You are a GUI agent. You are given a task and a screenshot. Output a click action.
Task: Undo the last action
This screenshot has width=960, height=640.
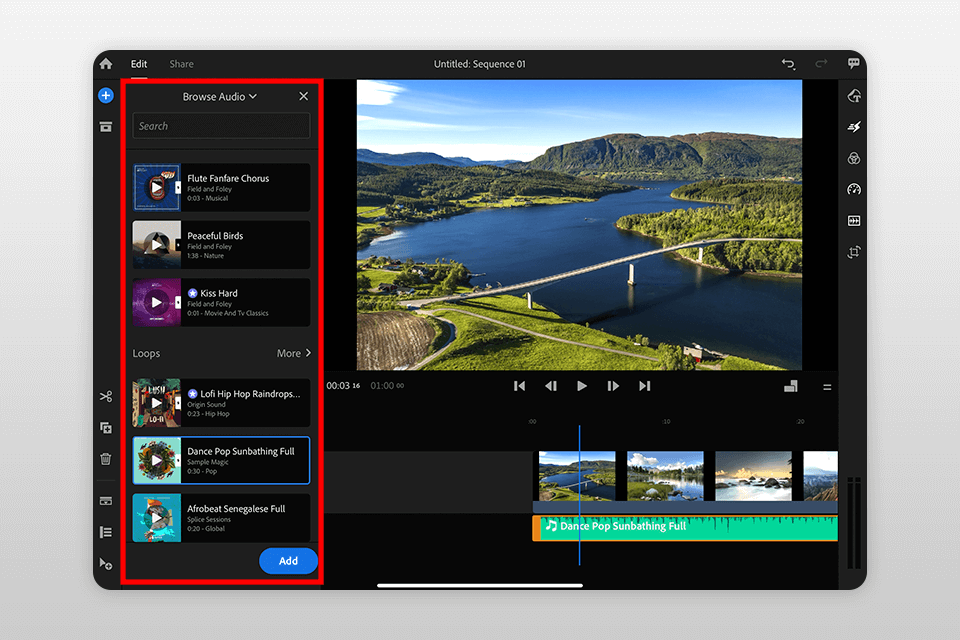(788, 64)
